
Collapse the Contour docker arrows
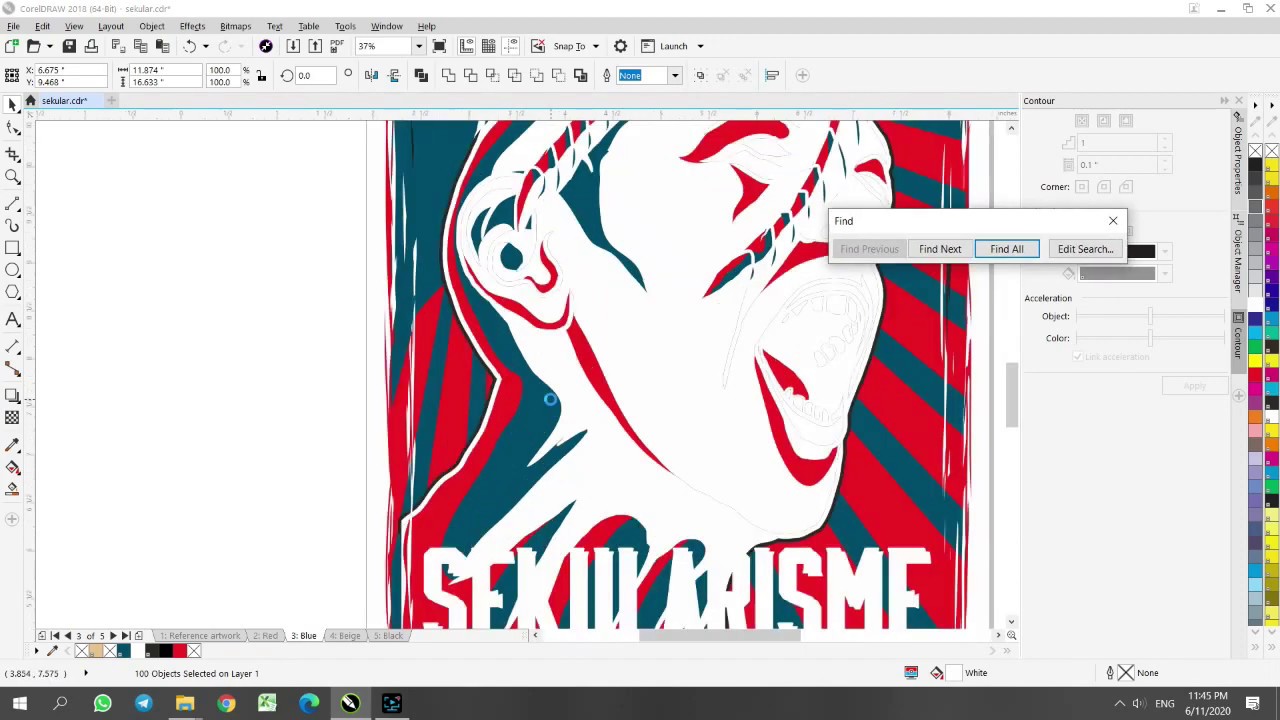click(x=1224, y=101)
